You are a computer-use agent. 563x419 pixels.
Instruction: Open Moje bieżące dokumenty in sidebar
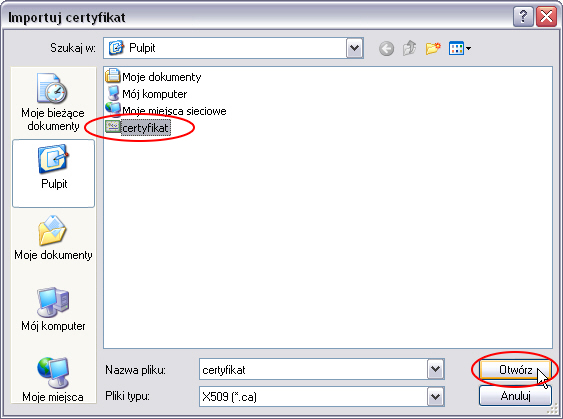pos(53,102)
